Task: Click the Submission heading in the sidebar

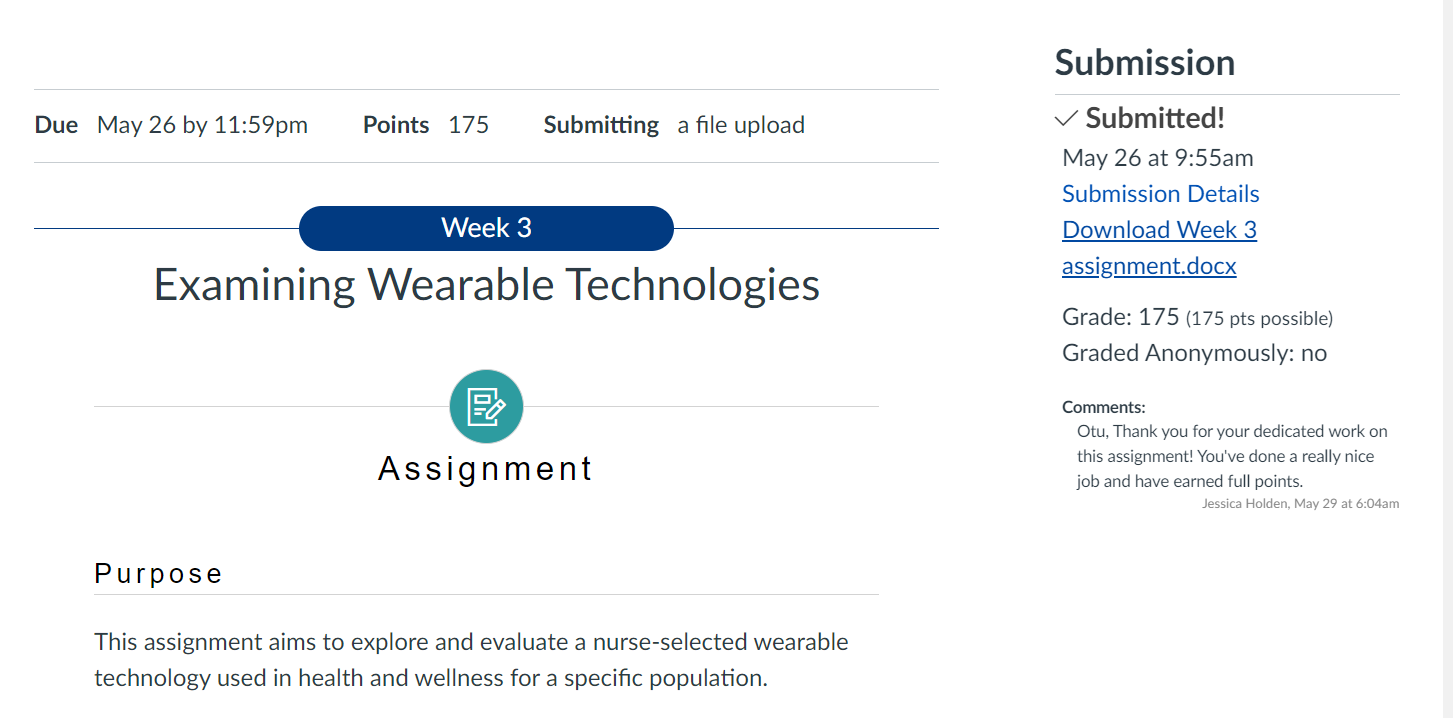Action: click(1144, 62)
